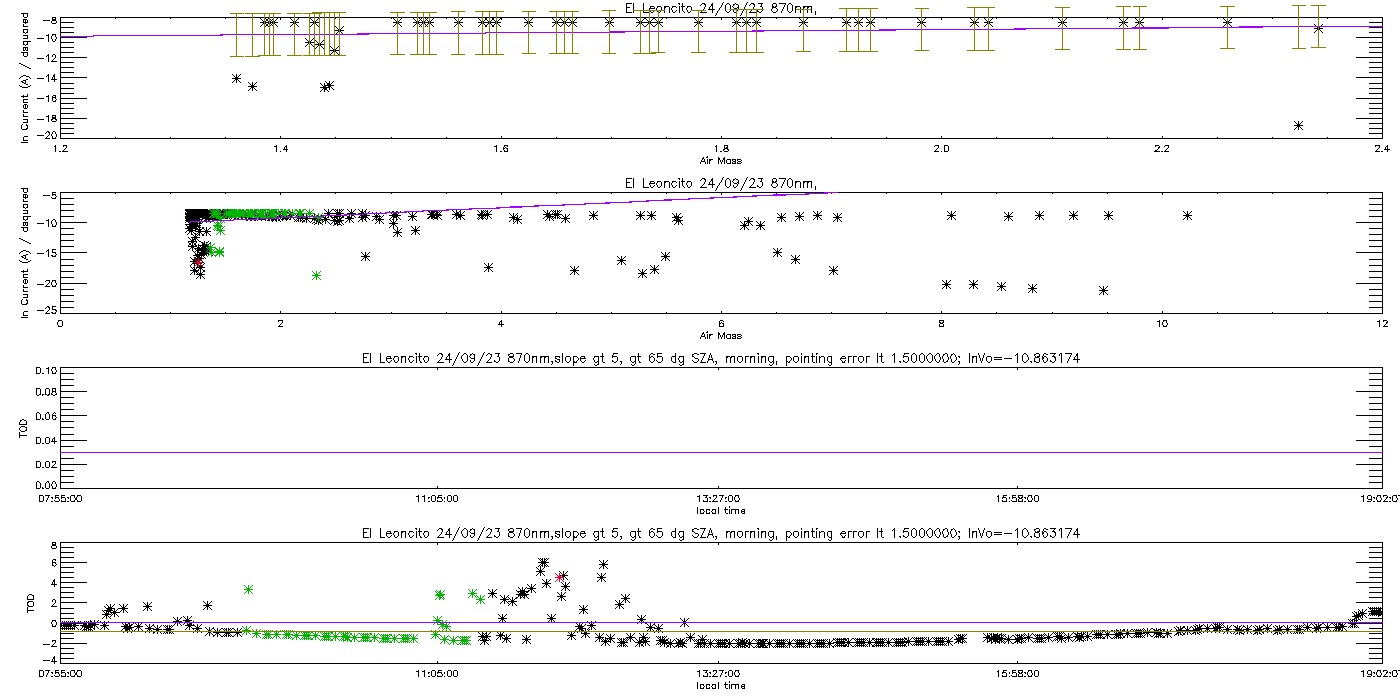Select the lone green star near air mass 2.3 in second plot
The width and height of the screenshot is (1400, 700).
point(316,275)
